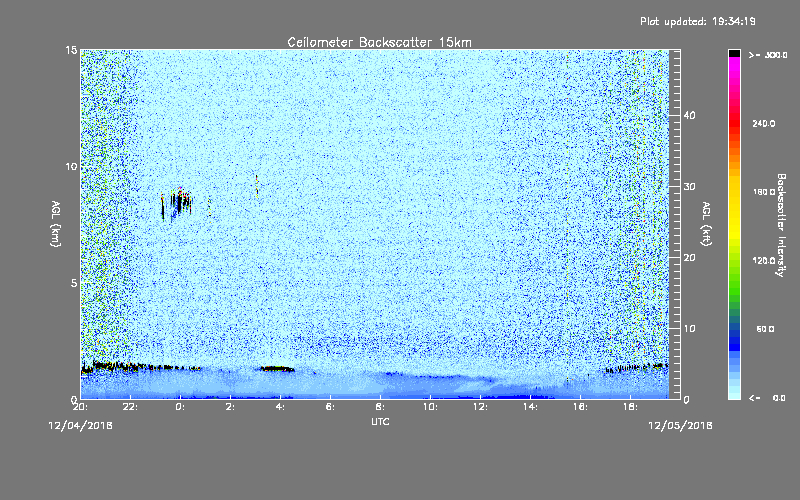Viewport: 800px width, 500px height.
Task: Click the start date label beginning 12/04
Action: click(x=80, y=425)
